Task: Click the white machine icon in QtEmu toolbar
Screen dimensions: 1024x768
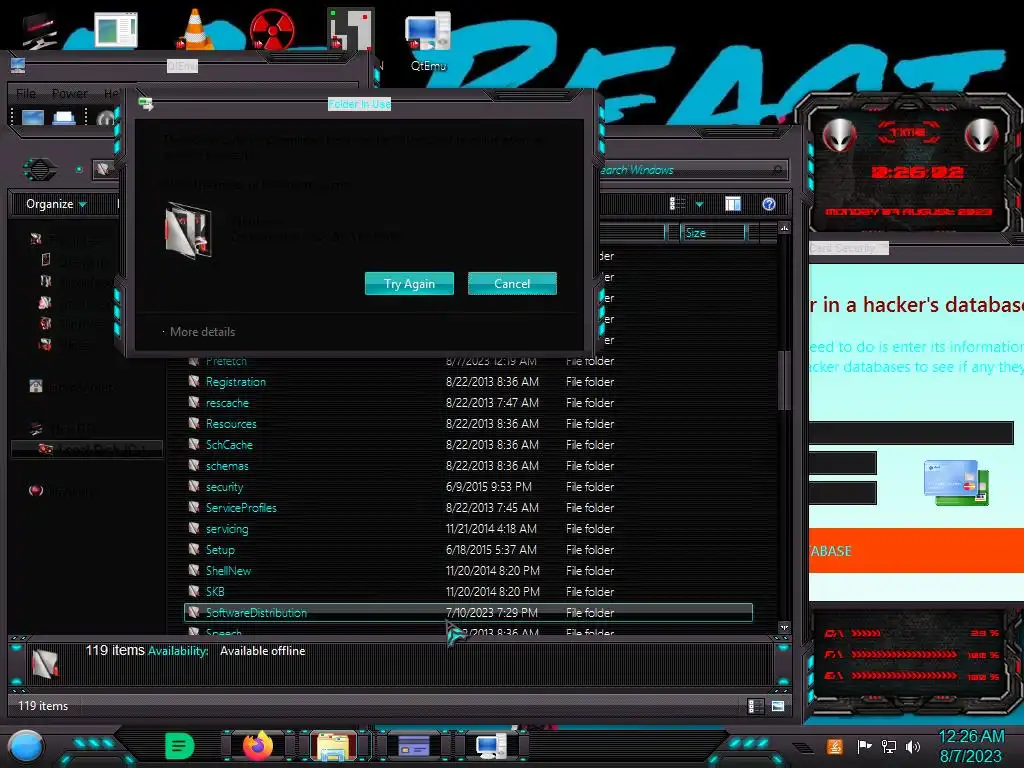Action: tap(63, 118)
